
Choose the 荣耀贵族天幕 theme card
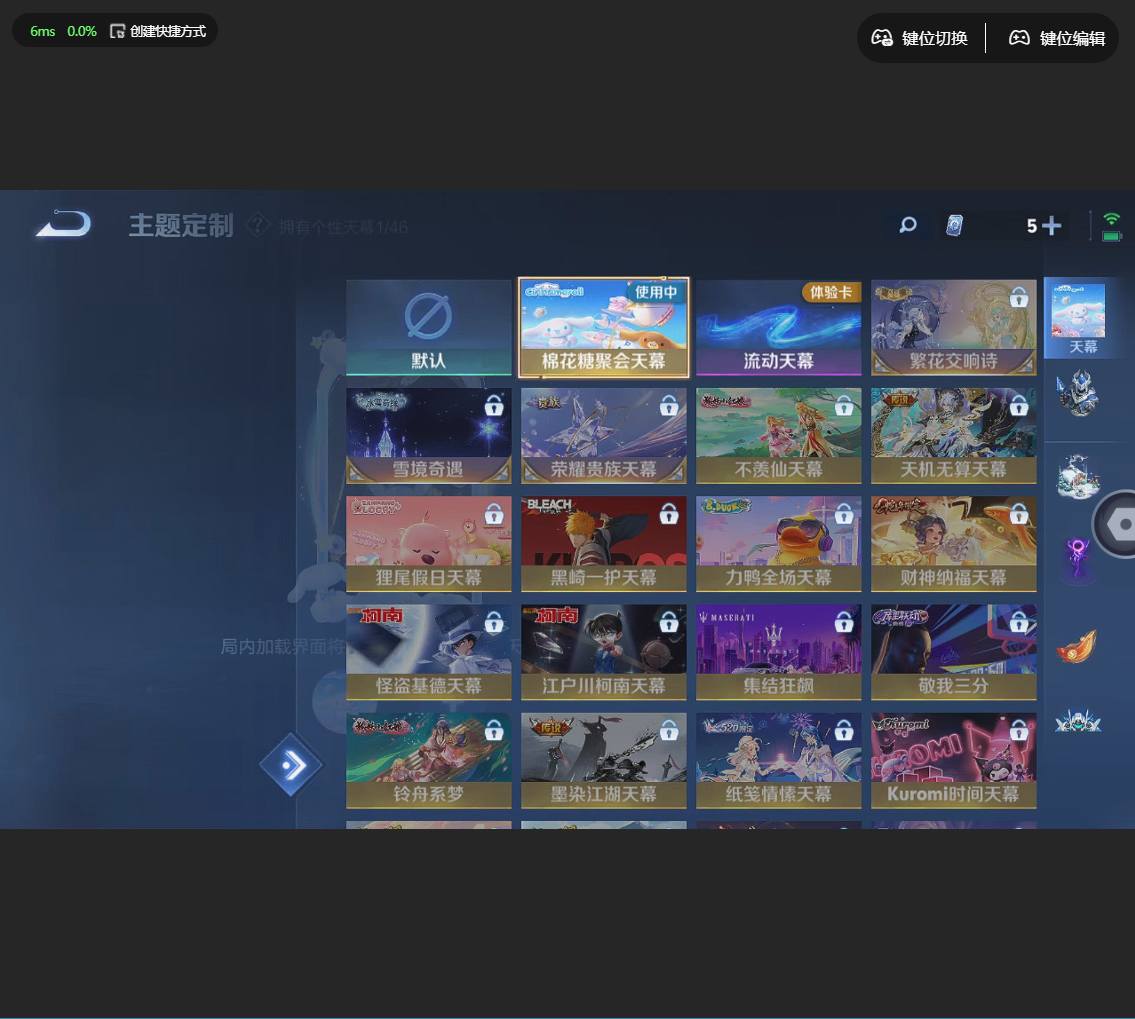click(604, 436)
